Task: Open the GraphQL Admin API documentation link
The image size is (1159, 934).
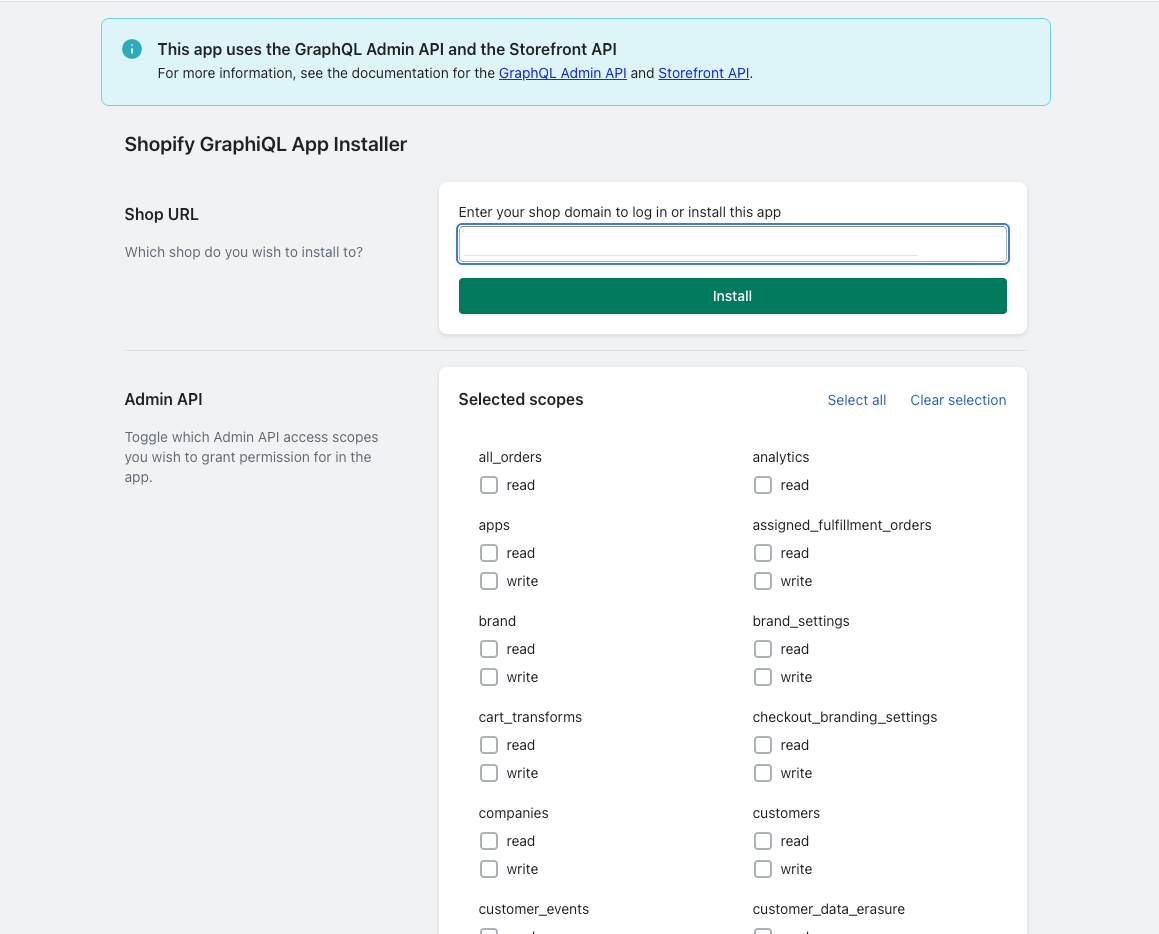Action: (562, 73)
